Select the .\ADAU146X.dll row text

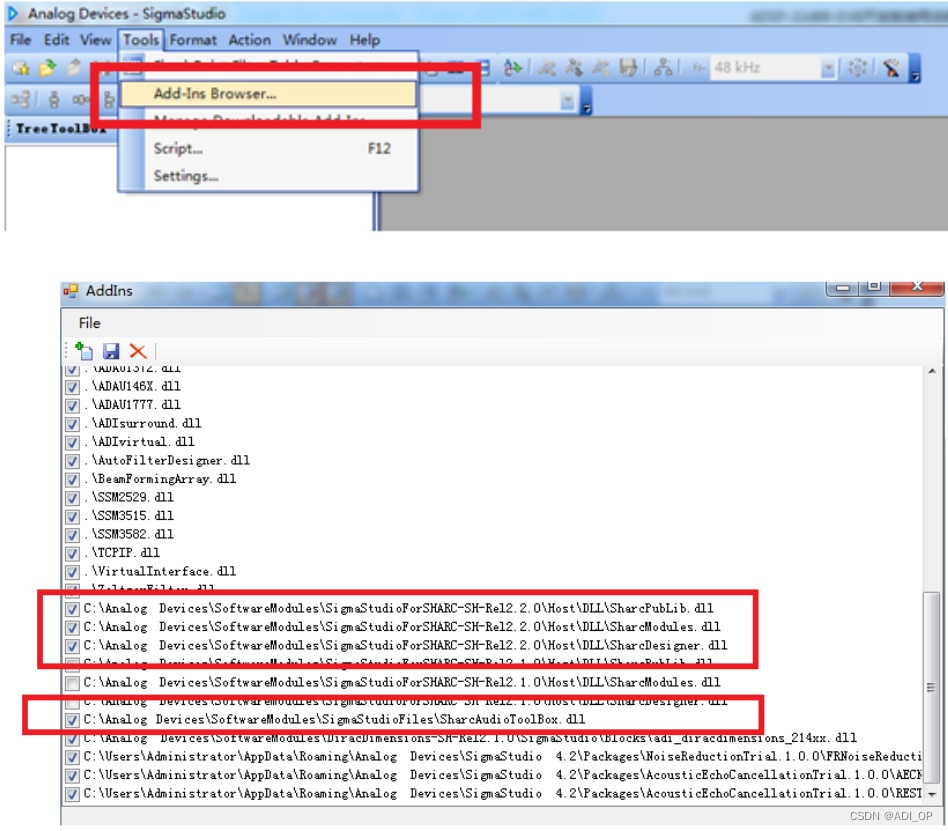point(132,387)
